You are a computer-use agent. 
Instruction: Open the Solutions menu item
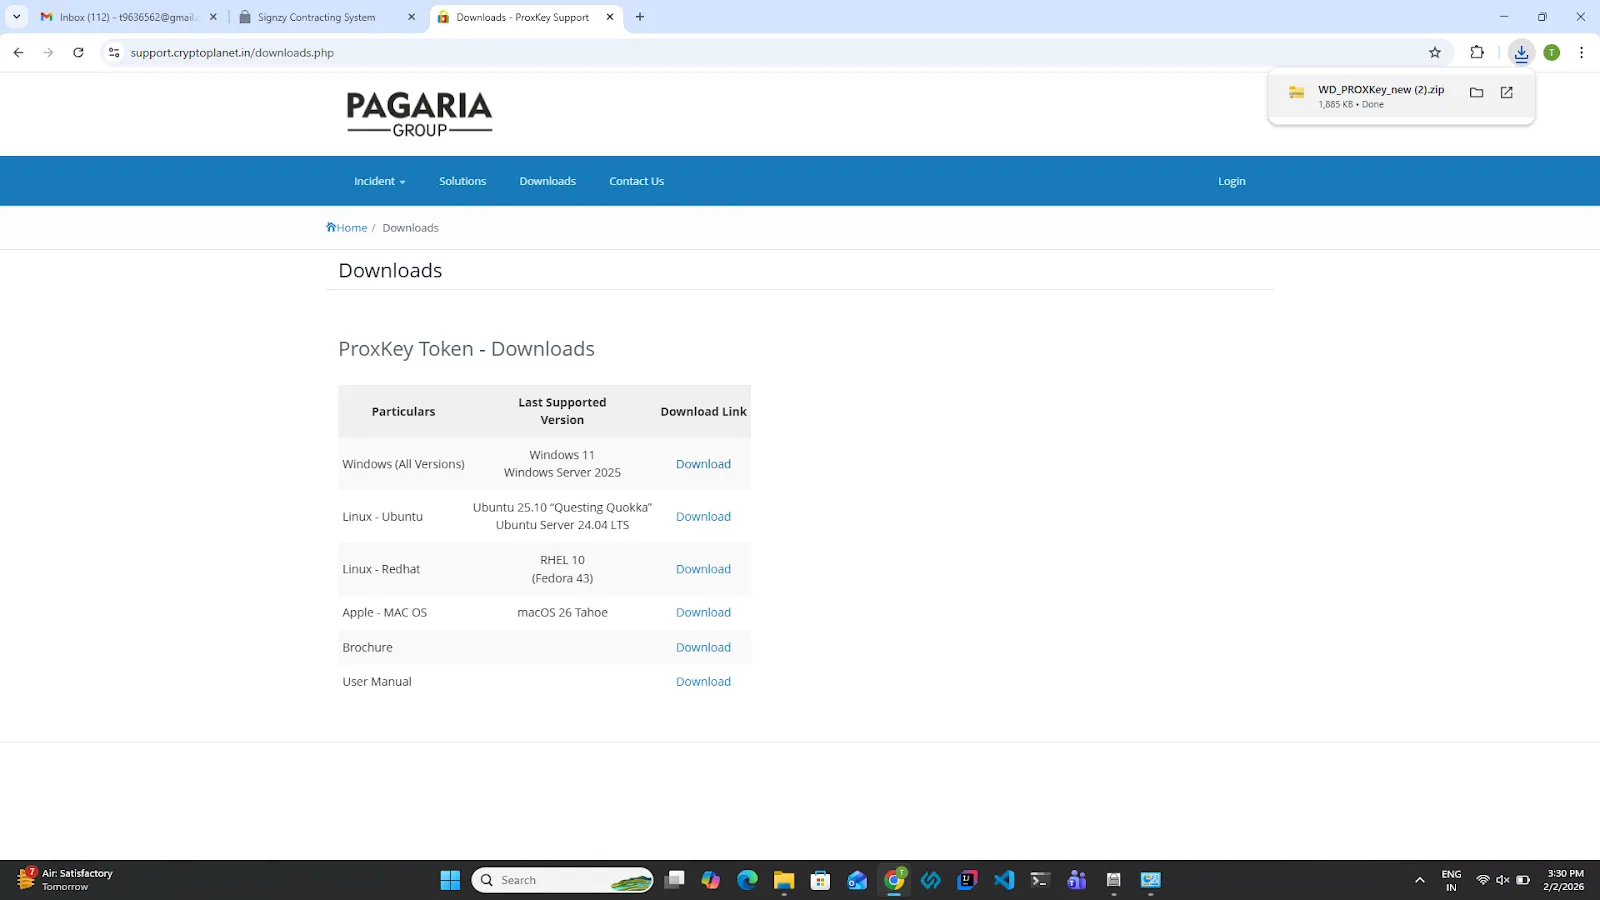coord(463,181)
